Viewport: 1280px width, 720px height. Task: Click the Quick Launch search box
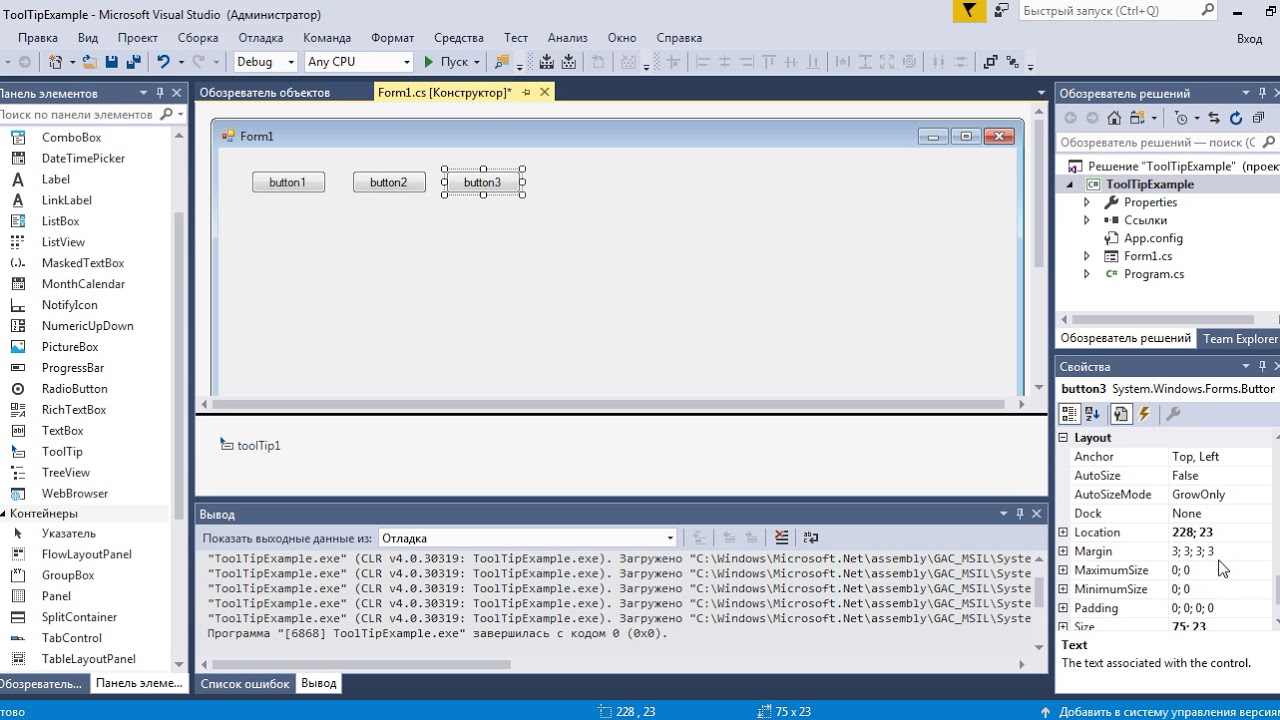[1108, 11]
